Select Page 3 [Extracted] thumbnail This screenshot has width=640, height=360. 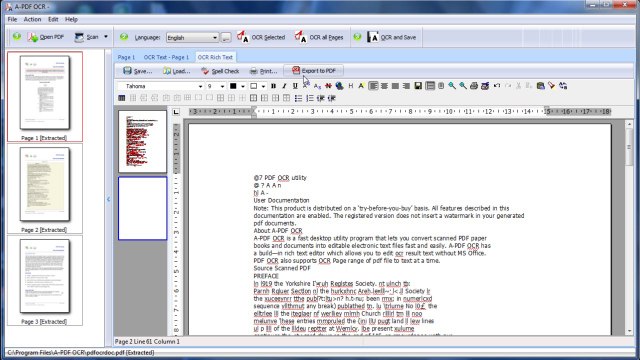(44, 280)
